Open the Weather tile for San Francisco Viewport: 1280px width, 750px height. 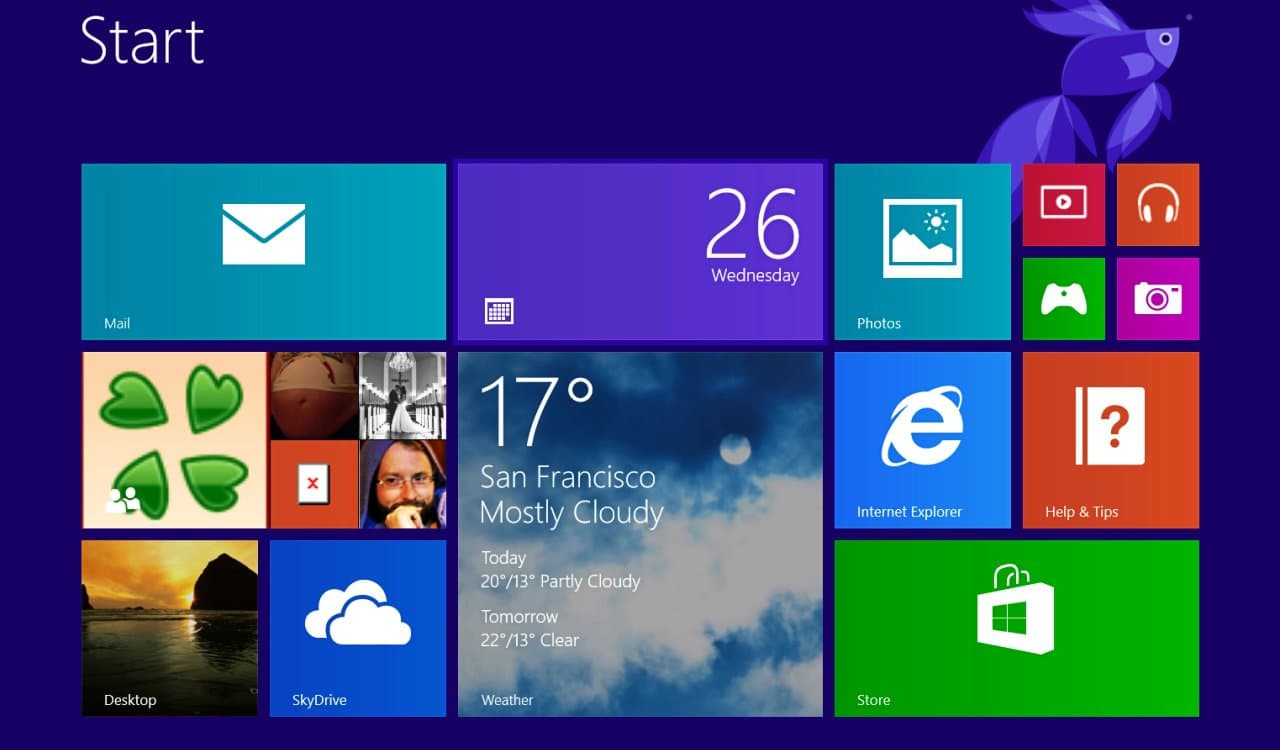[x=640, y=534]
